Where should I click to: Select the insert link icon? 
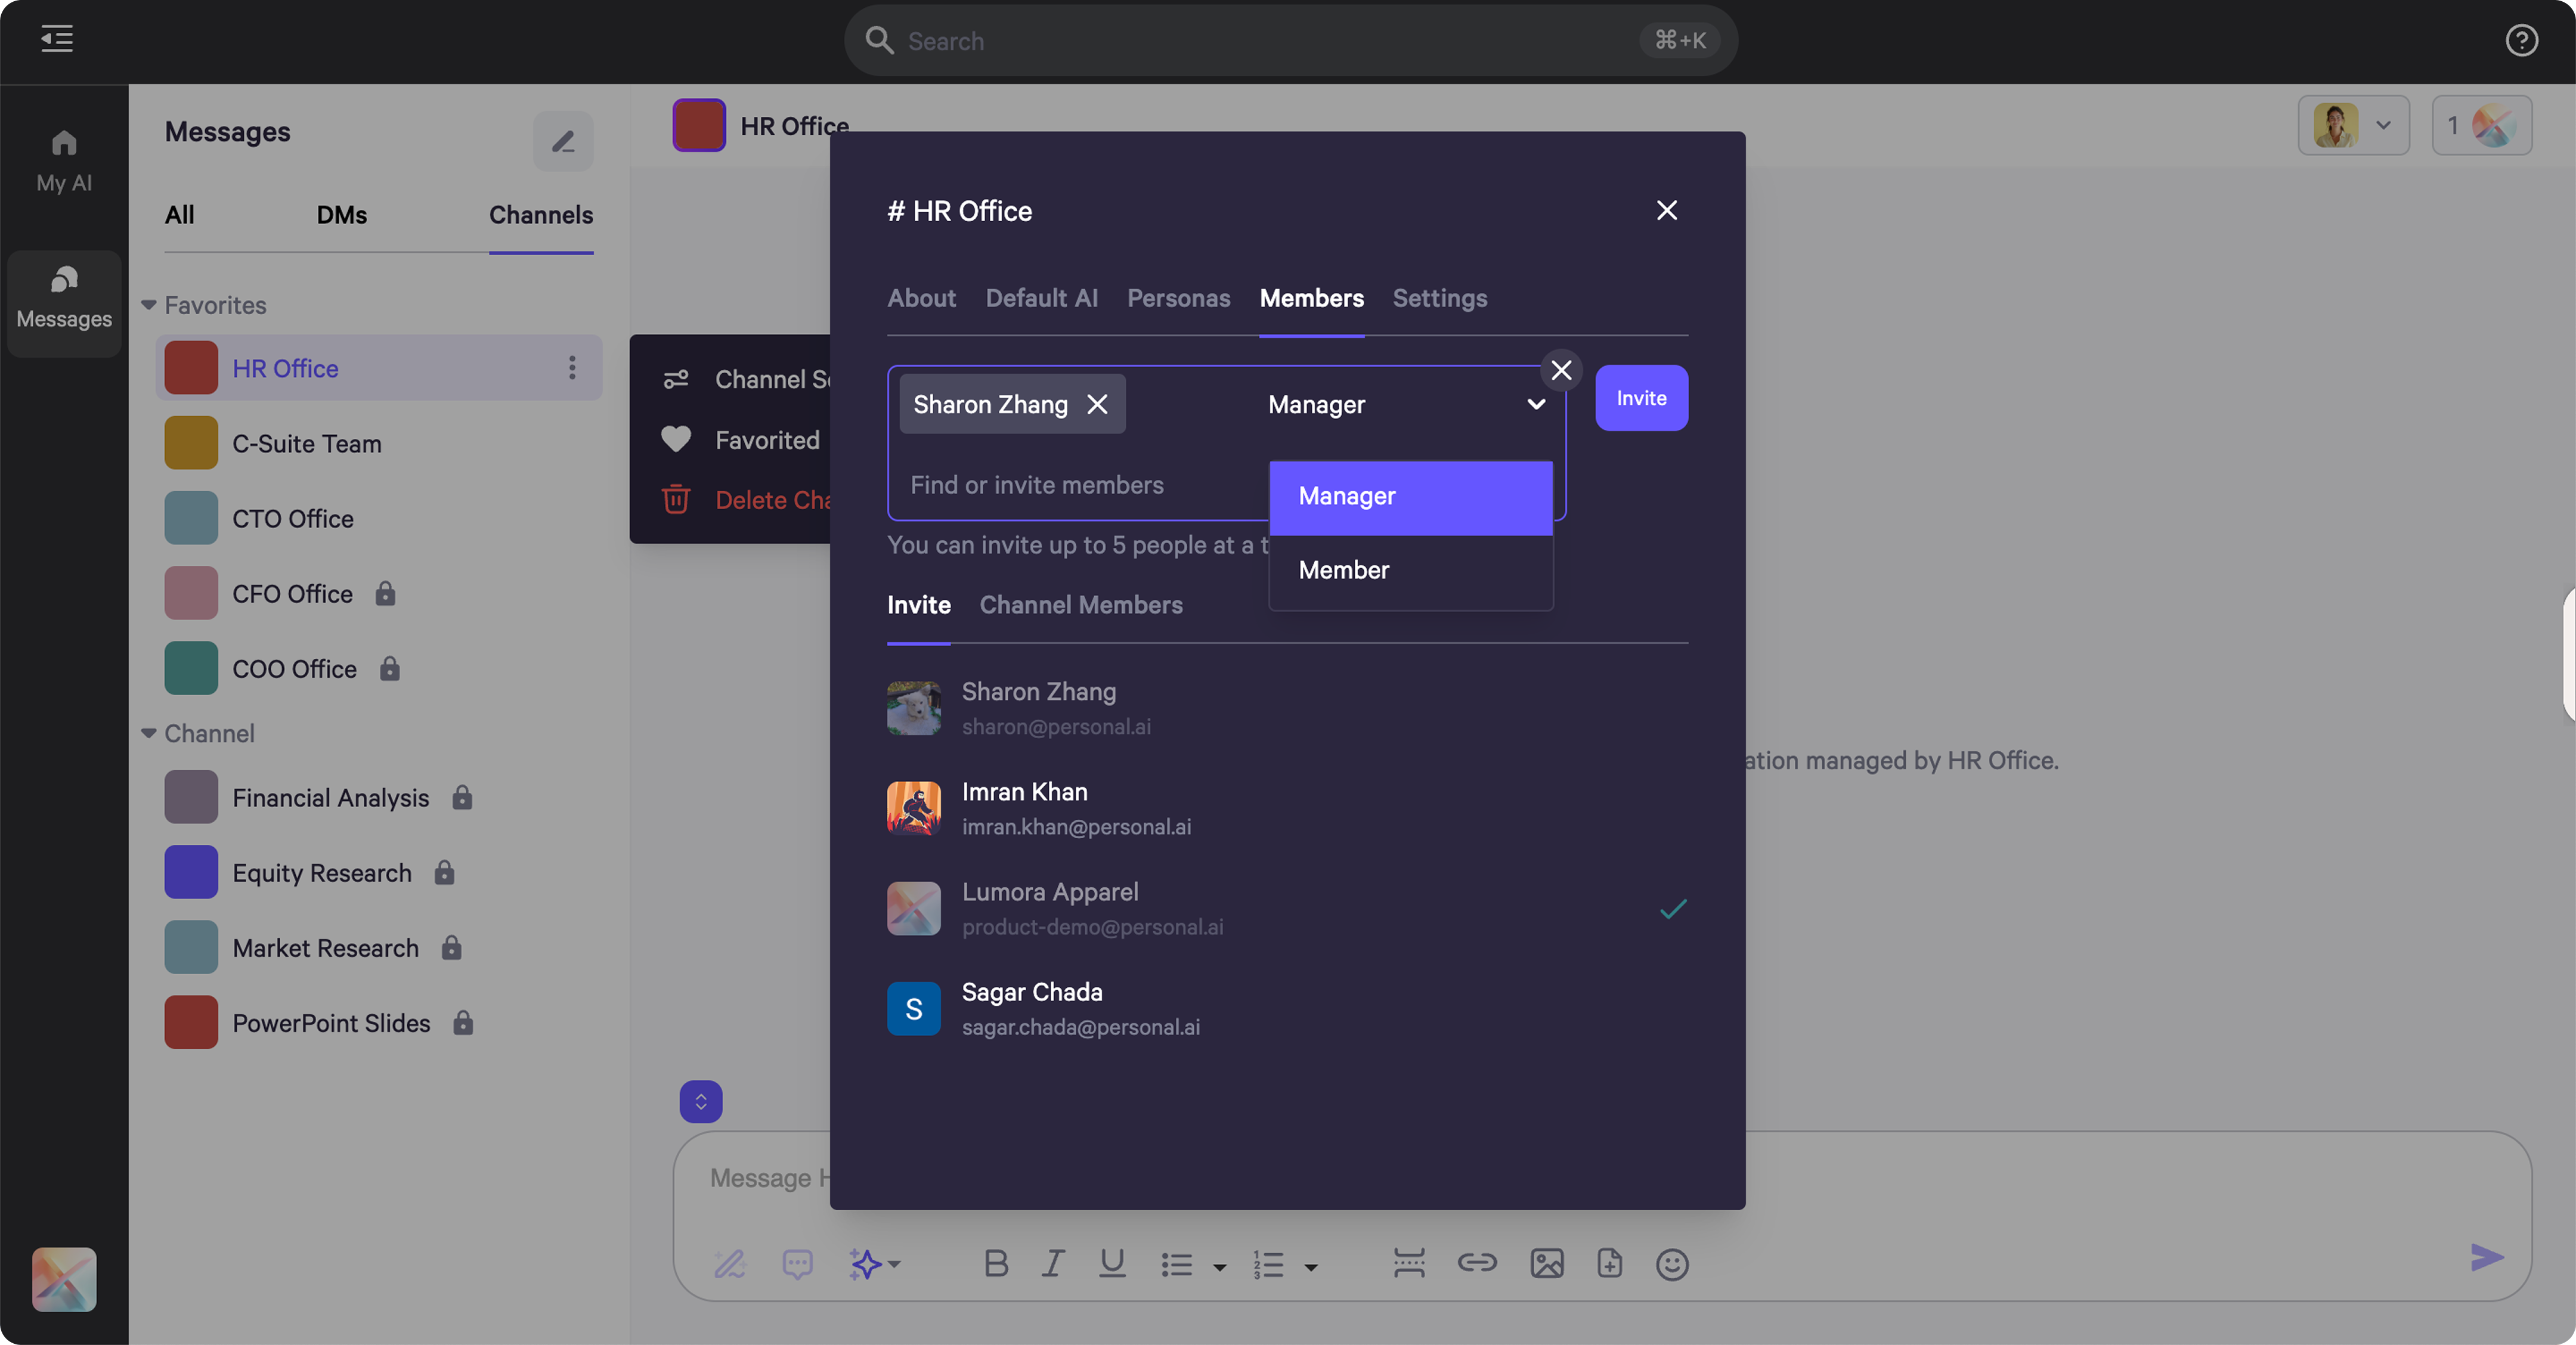(x=1477, y=1263)
